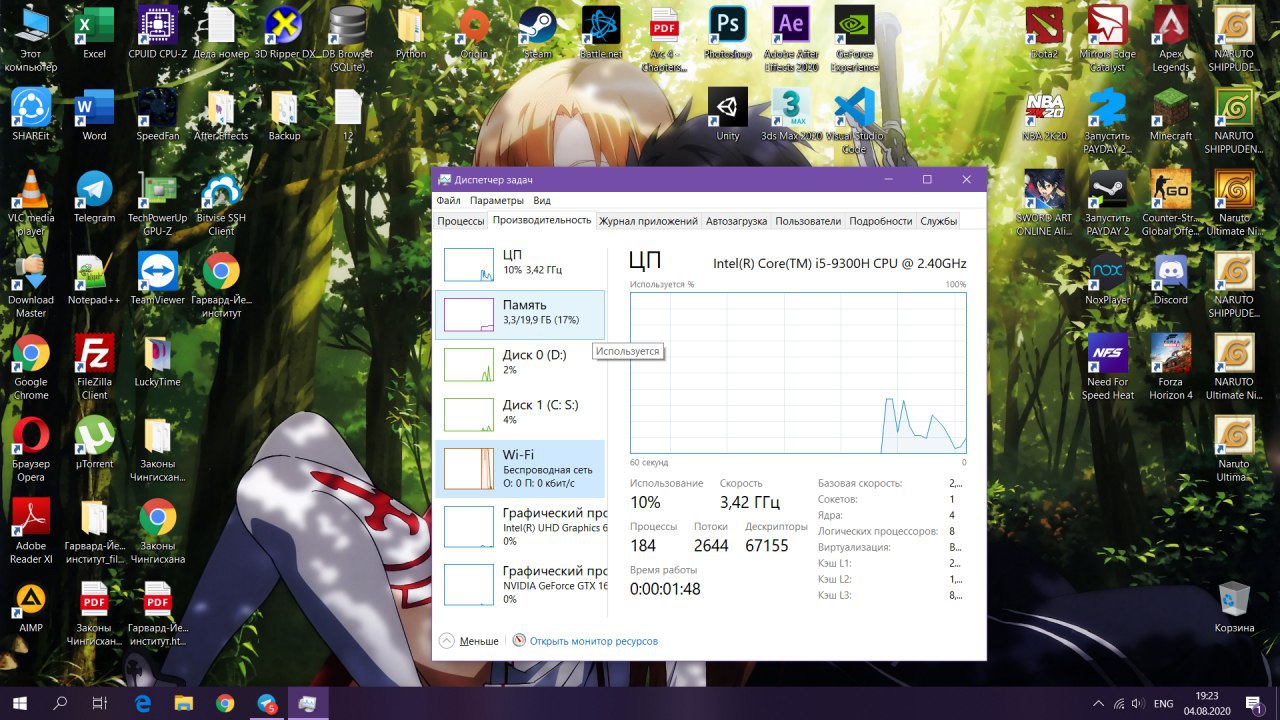The image size is (1280, 720).
Task: Open the Файл menu in Task Manager
Action: 448,201
